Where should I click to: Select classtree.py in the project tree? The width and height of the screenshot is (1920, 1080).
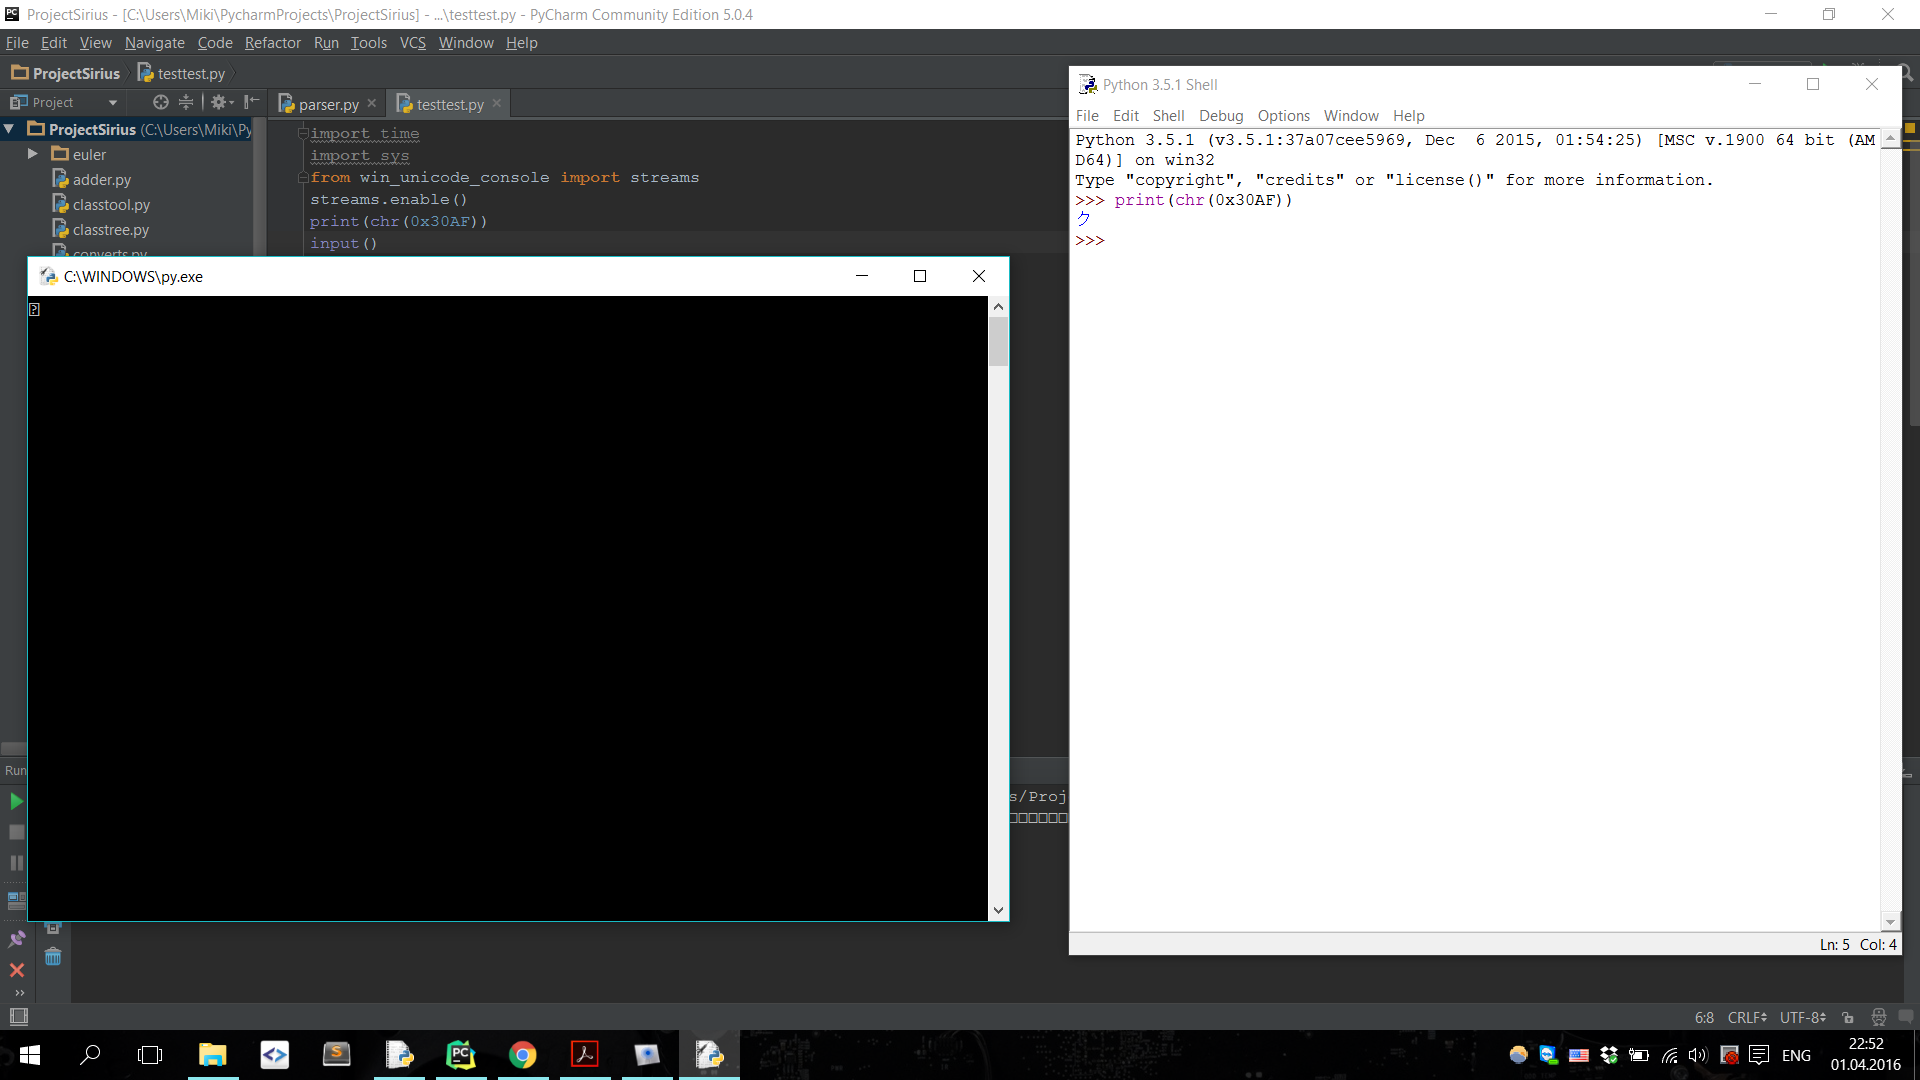pyautogui.click(x=100, y=229)
